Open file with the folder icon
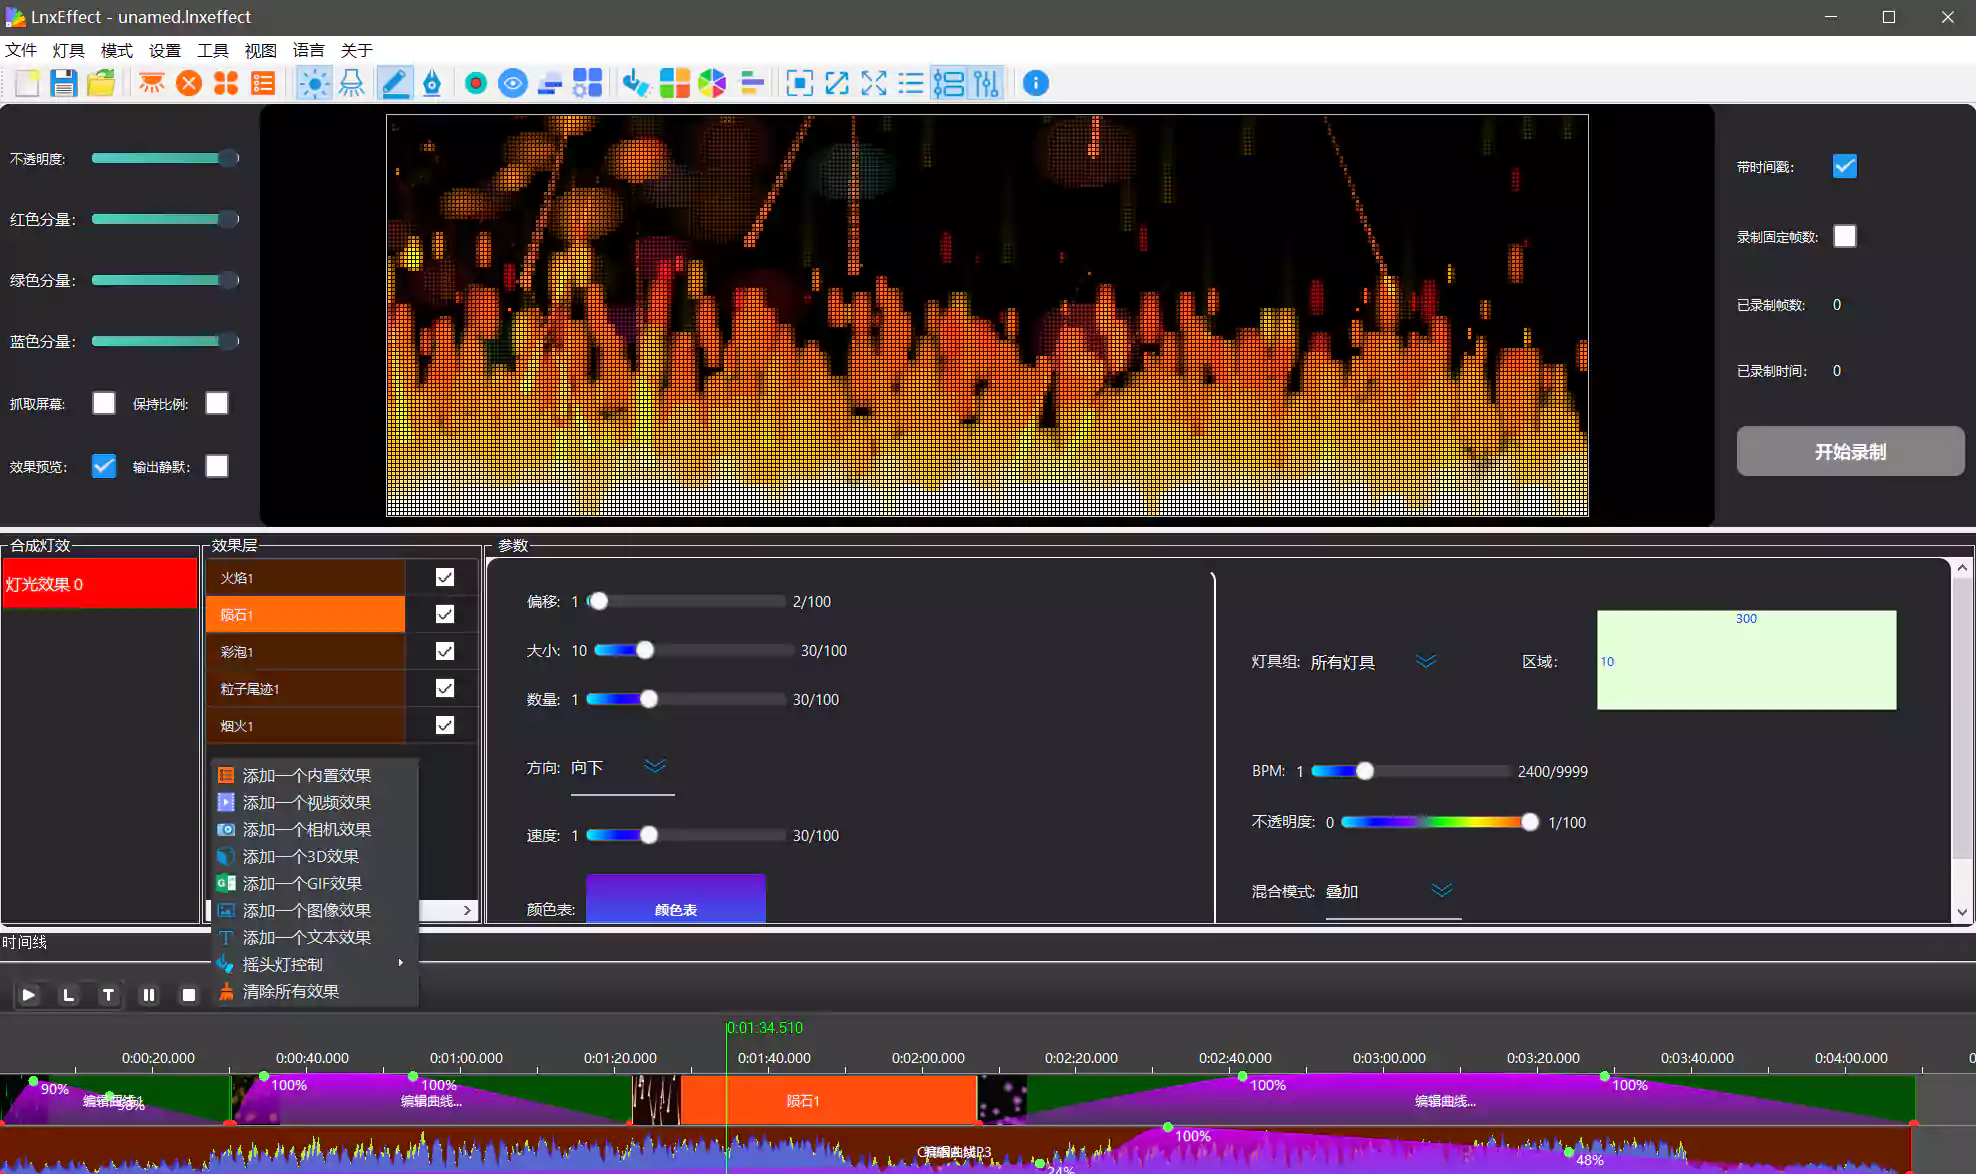1976x1174 pixels. [x=101, y=83]
